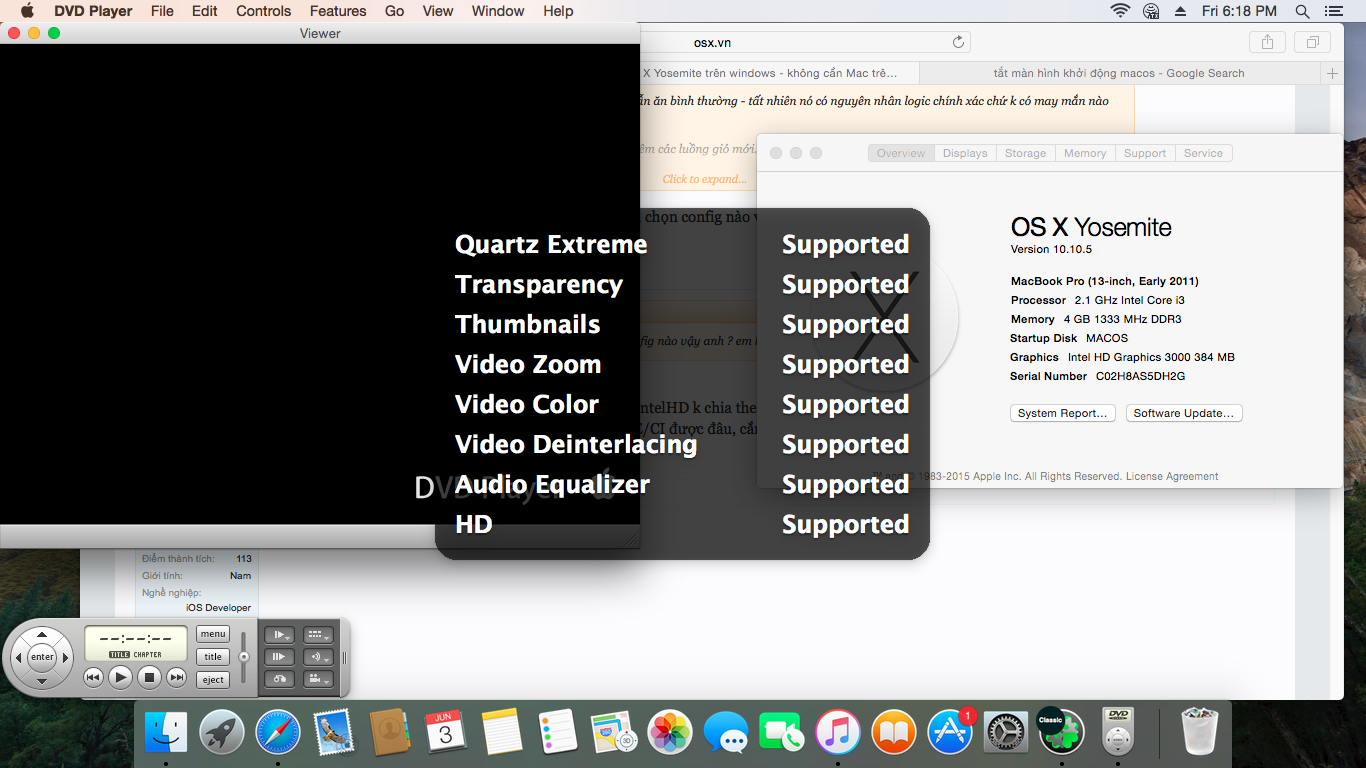The image size is (1366, 768).
Task: Open the License Agreement link
Action: pyautogui.click(x=1172, y=476)
